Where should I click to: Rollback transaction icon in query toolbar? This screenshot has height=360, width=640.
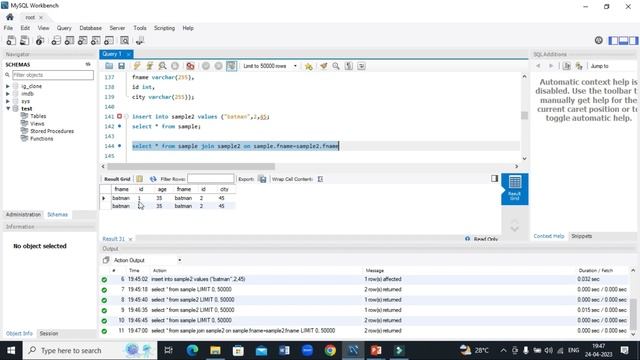pos(218,66)
